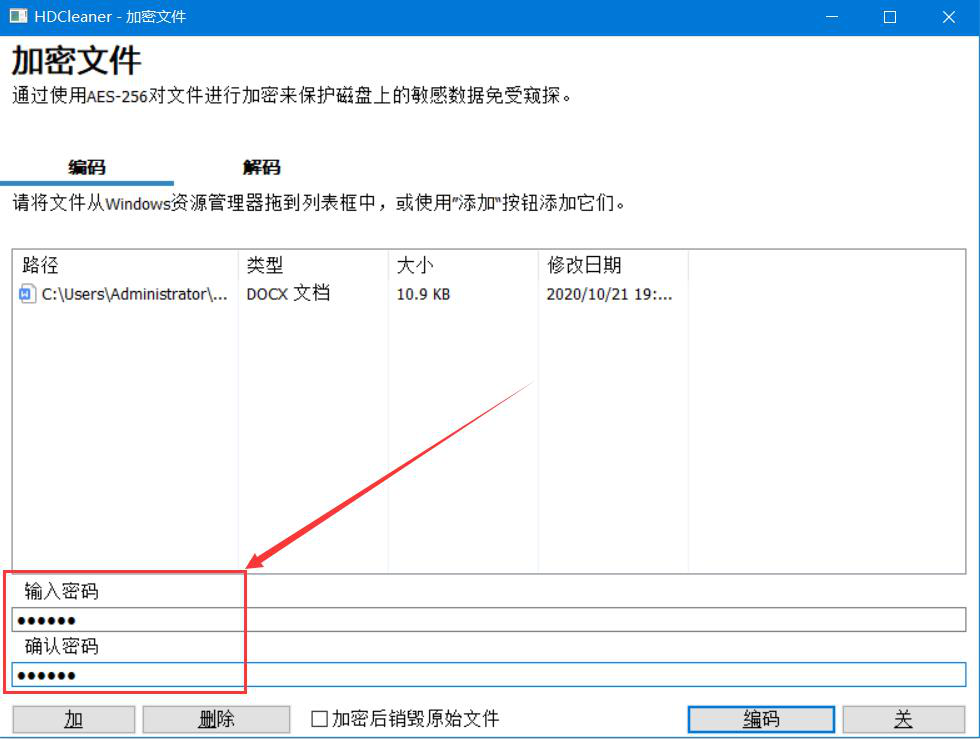Click the 2020/10/21 19:... date cell
This screenshot has height=739, width=980.
pyautogui.click(x=609, y=294)
